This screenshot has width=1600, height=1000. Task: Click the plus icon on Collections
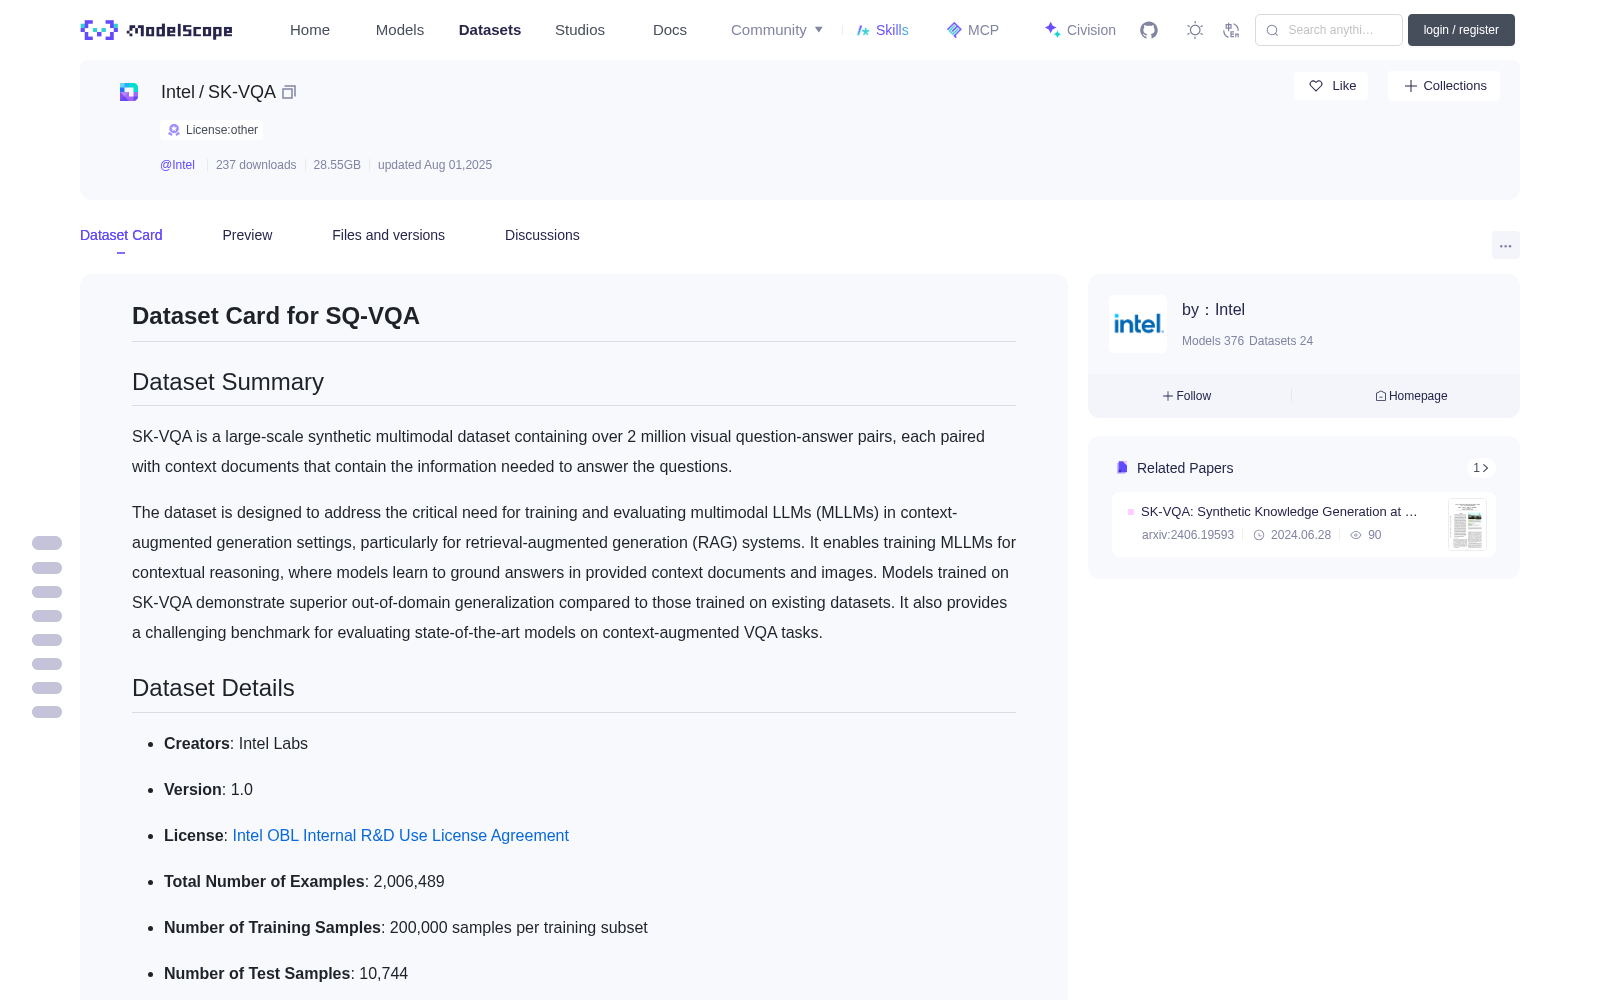[x=1411, y=86]
